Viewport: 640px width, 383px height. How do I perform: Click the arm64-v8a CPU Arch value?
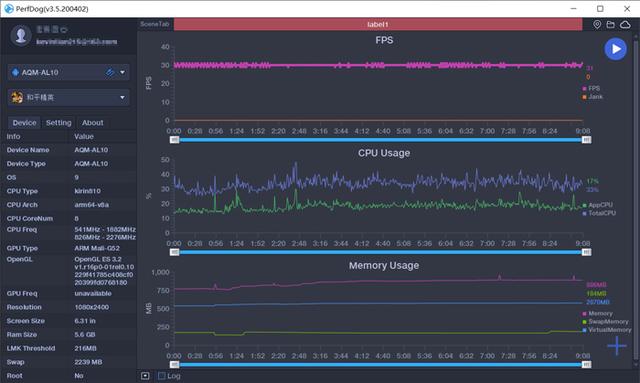[x=91, y=205]
